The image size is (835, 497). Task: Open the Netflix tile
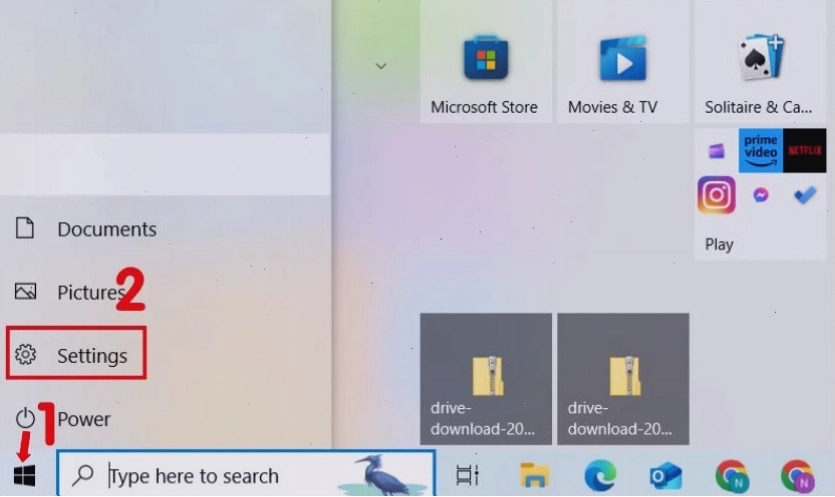(x=805, y=150)
